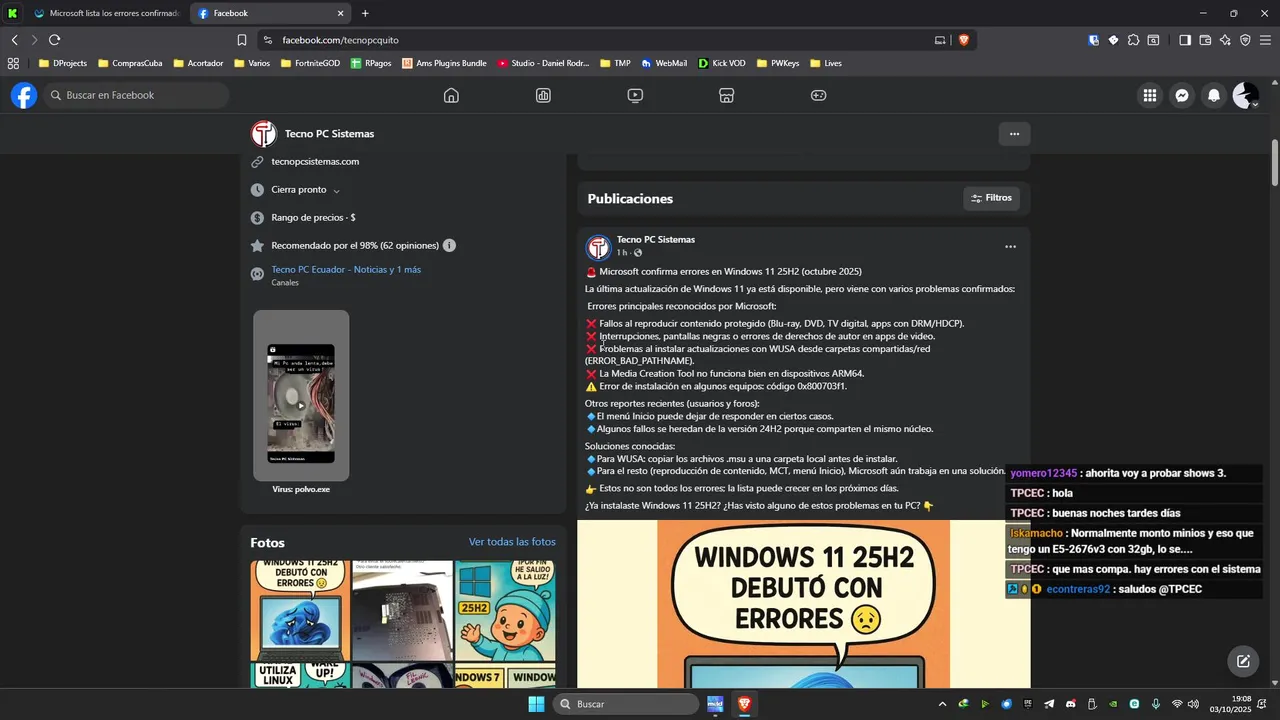This screenshot has width=1280, height=720.
Task: Click the install app icon in address bar
Action: pos(940,40)
